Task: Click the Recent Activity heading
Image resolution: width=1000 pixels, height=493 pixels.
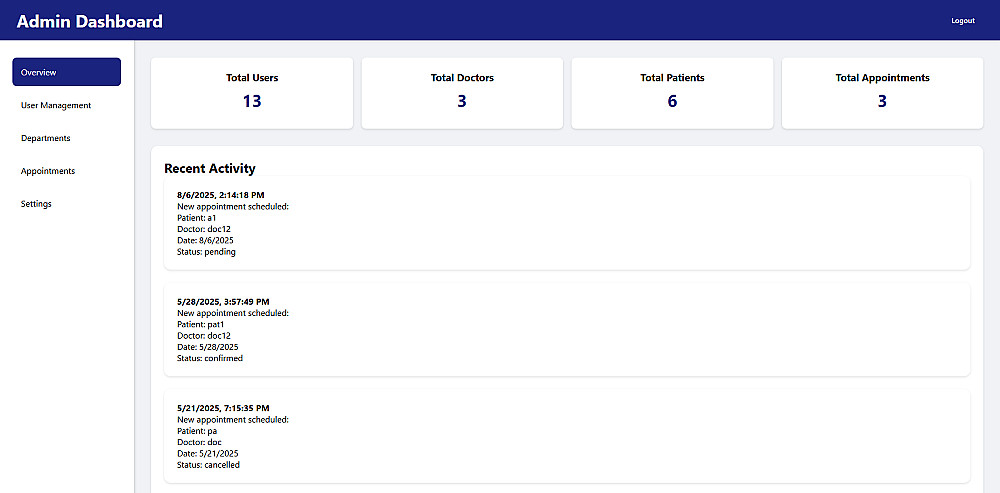Action: pyautogui.click(x=210, y=168)
